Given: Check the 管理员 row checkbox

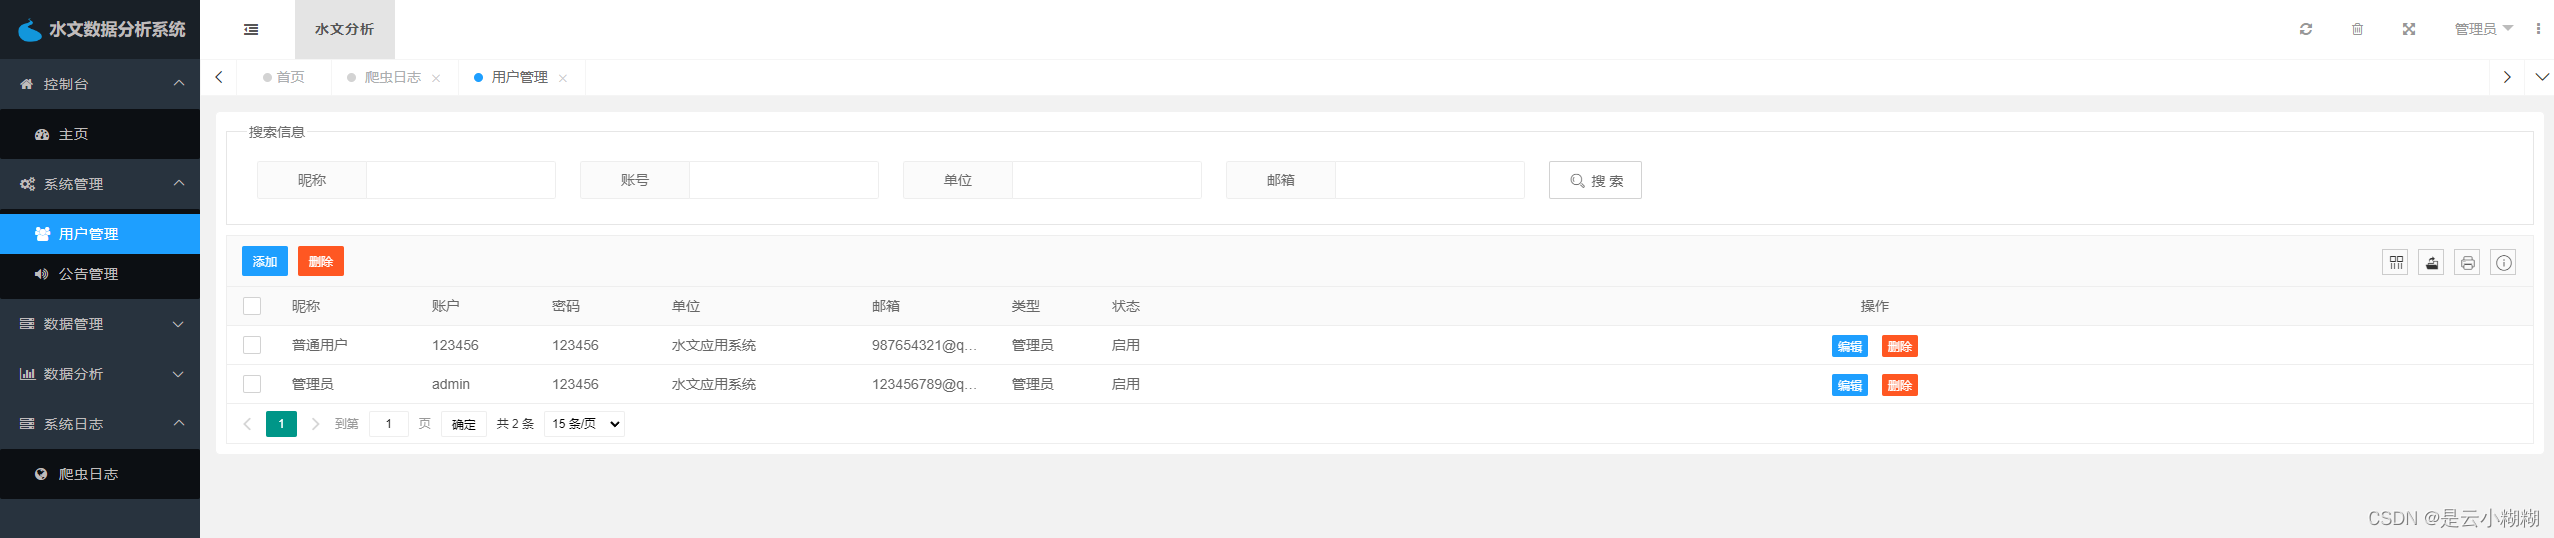Looking at the screenshot, I should 252,384.
